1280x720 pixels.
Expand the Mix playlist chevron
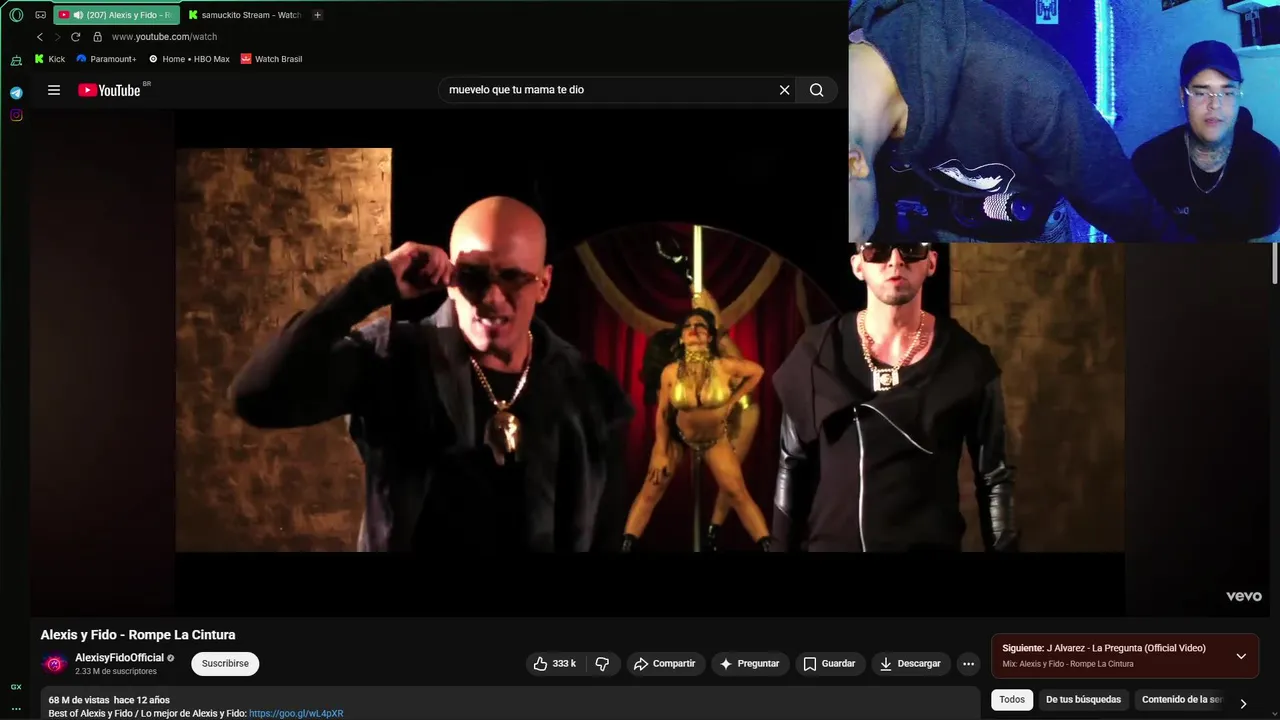[x=1241, y=656]
